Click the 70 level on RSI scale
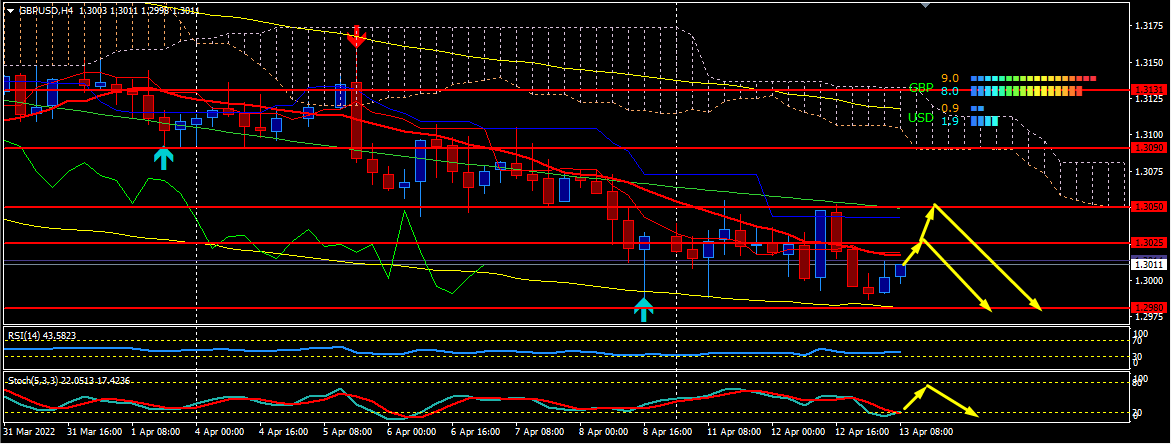This screenshot has height=445, width=1171. [1139, 341]
